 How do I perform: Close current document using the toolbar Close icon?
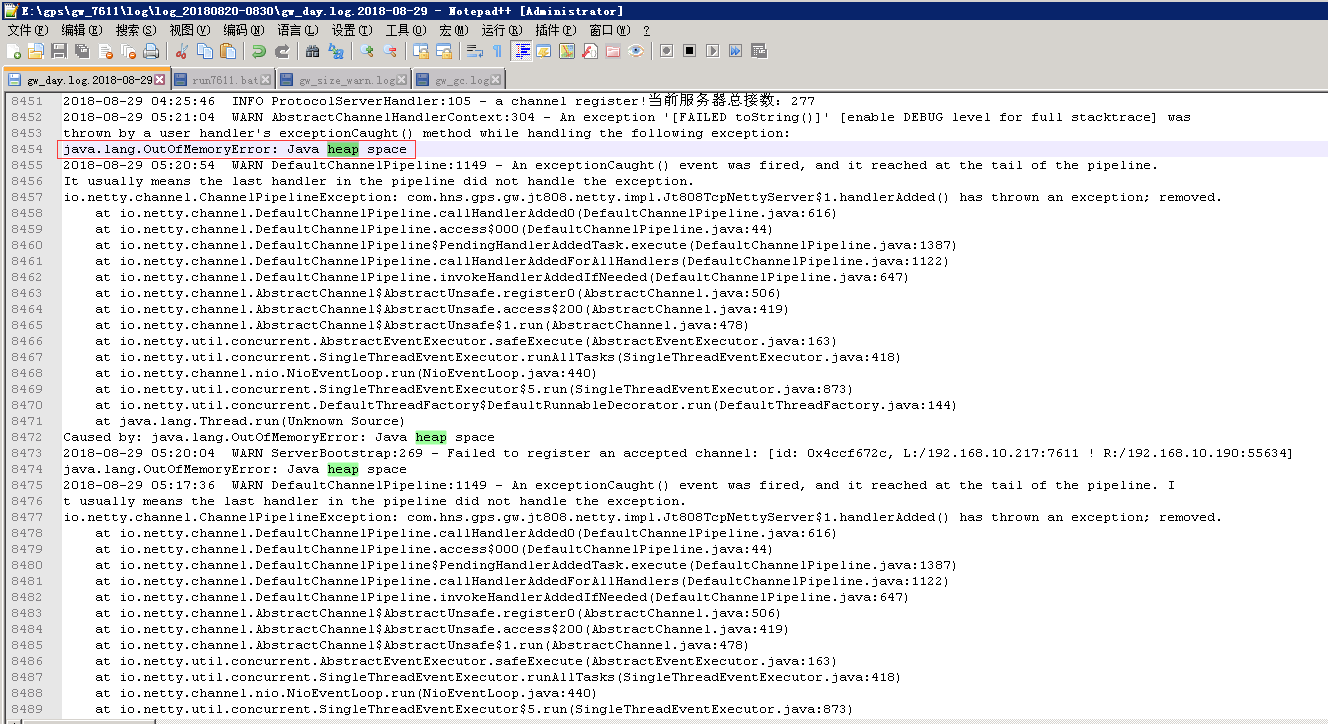[106, 51]
